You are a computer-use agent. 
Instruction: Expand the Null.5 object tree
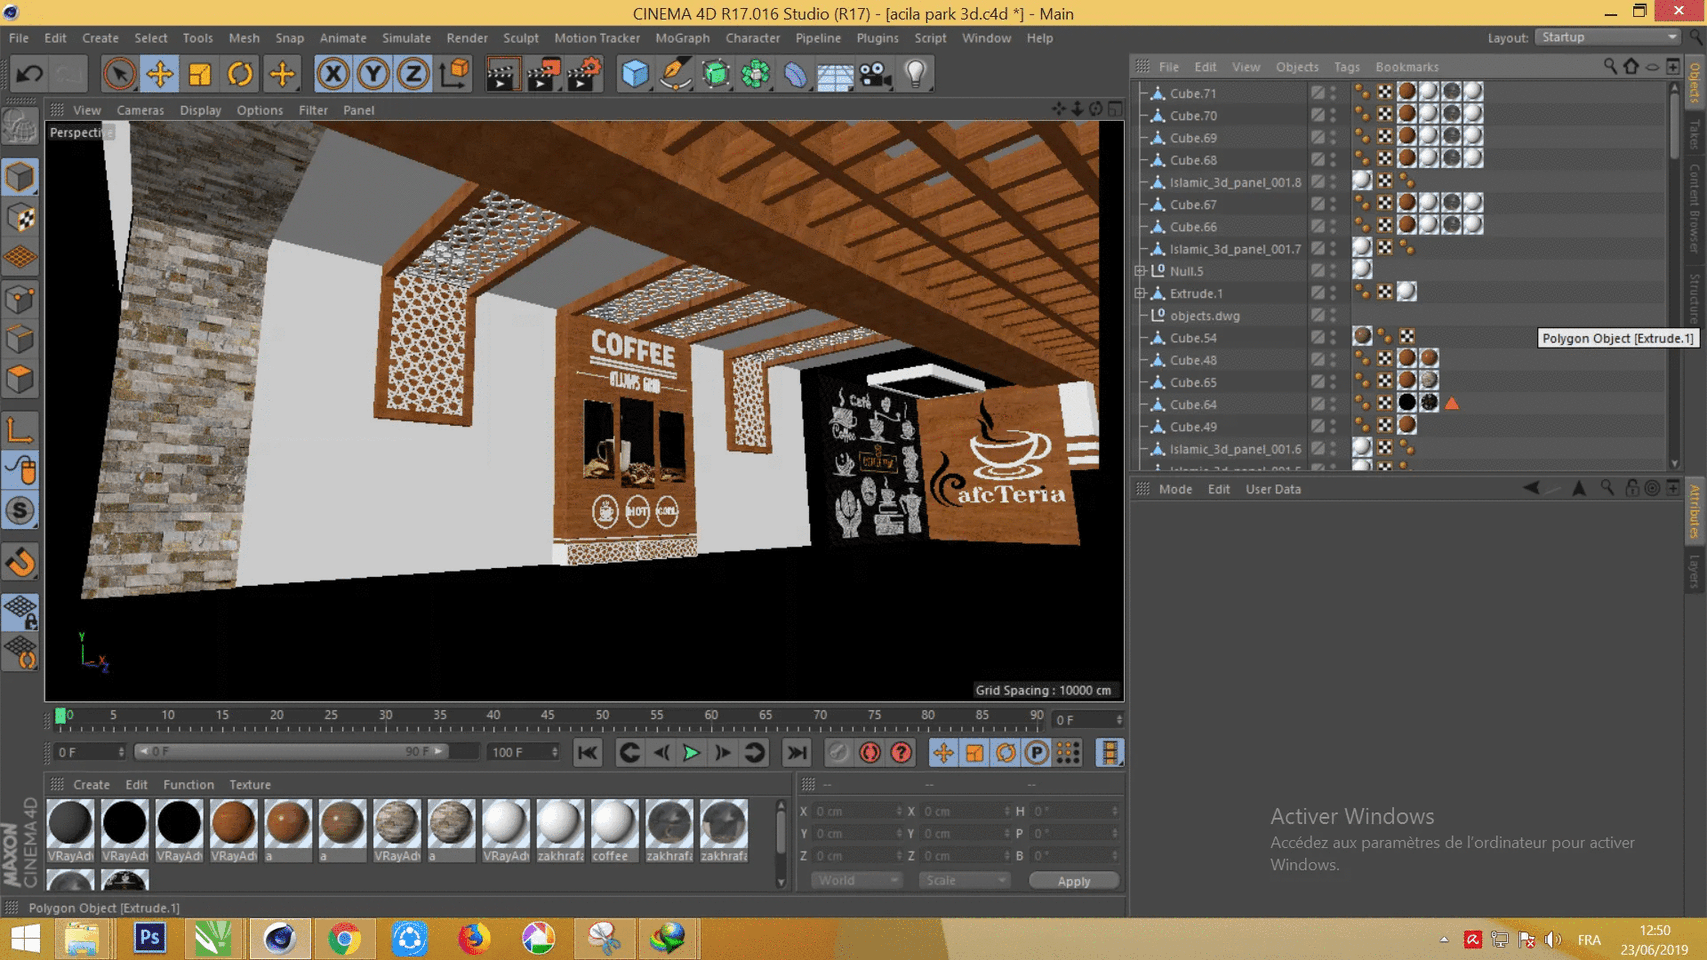[1140, 271]
